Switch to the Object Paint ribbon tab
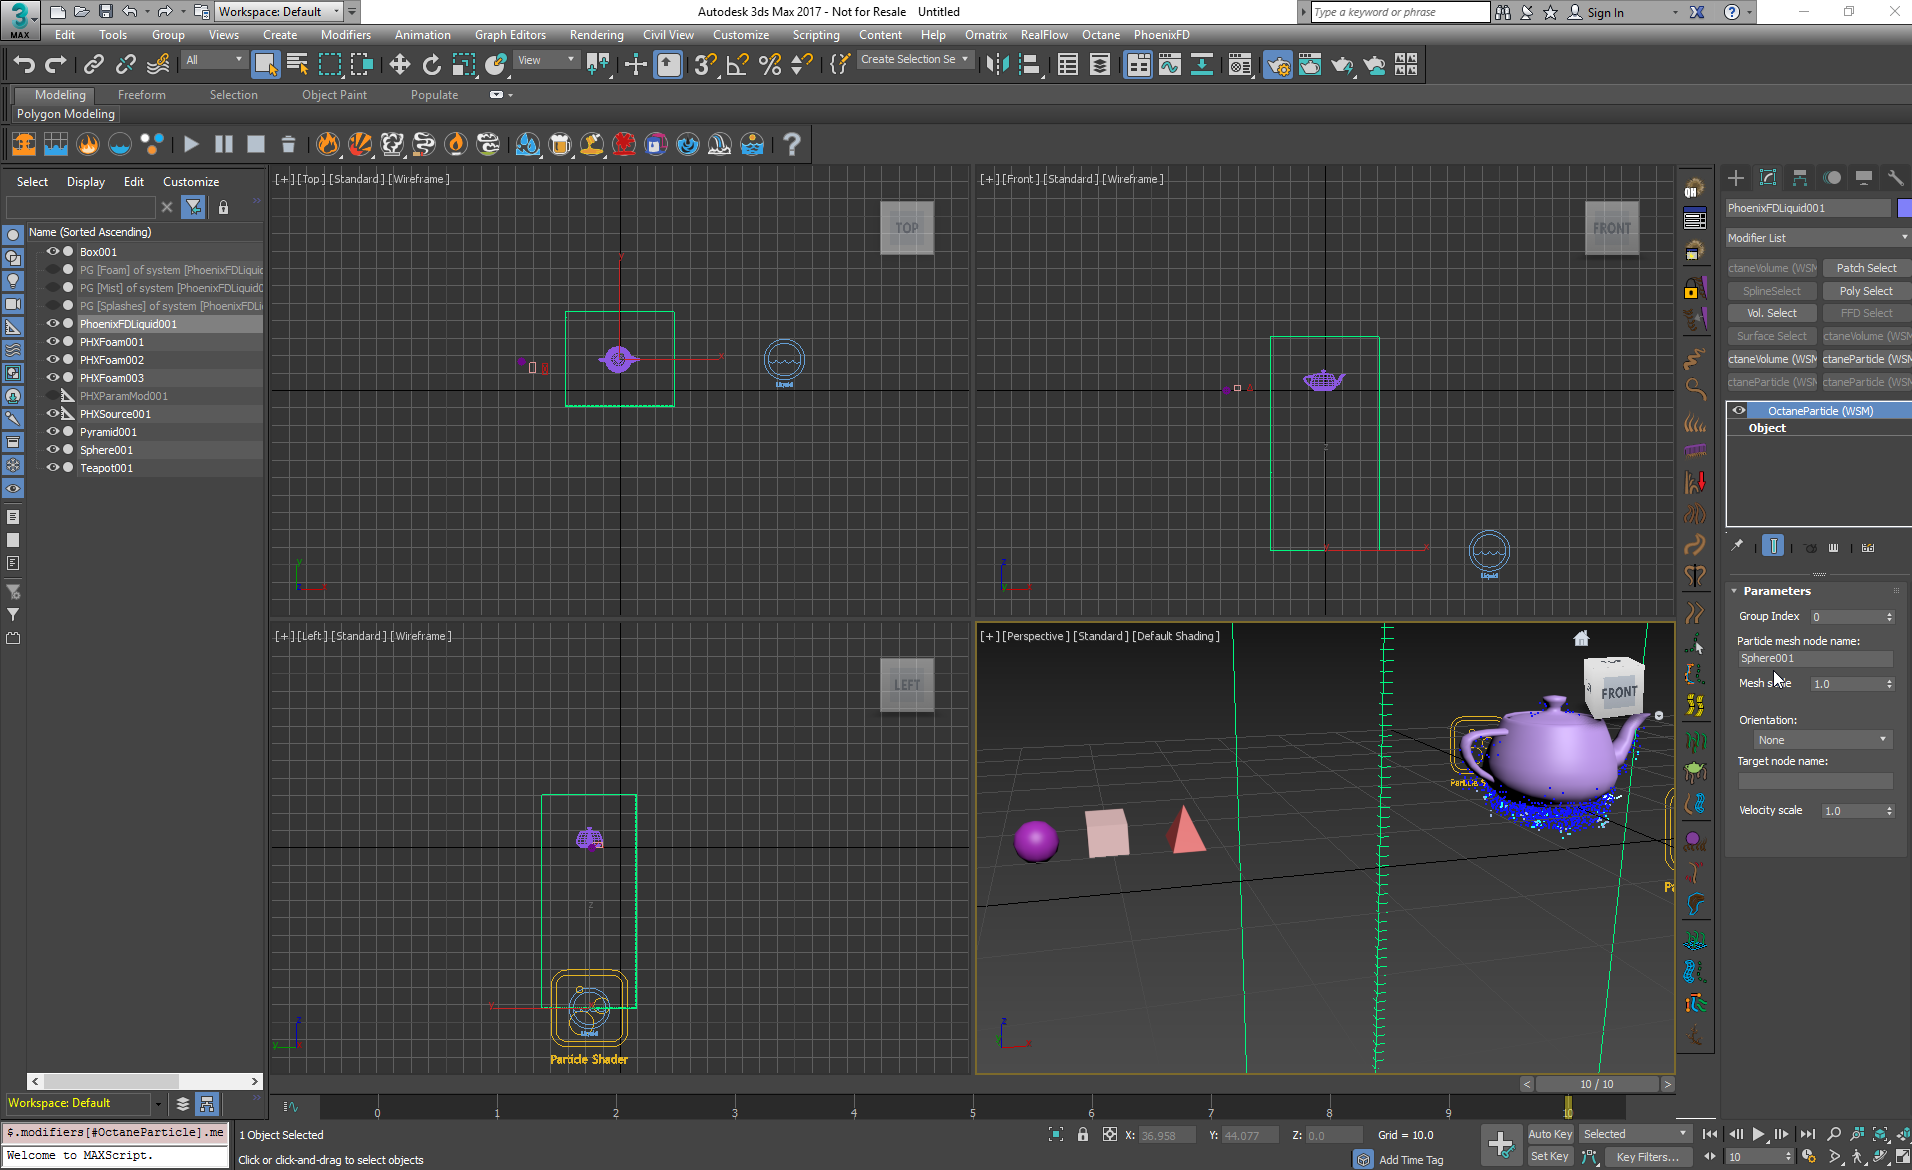The width and height of the screenshot is (1912, 1170). [x=334, y=95]
